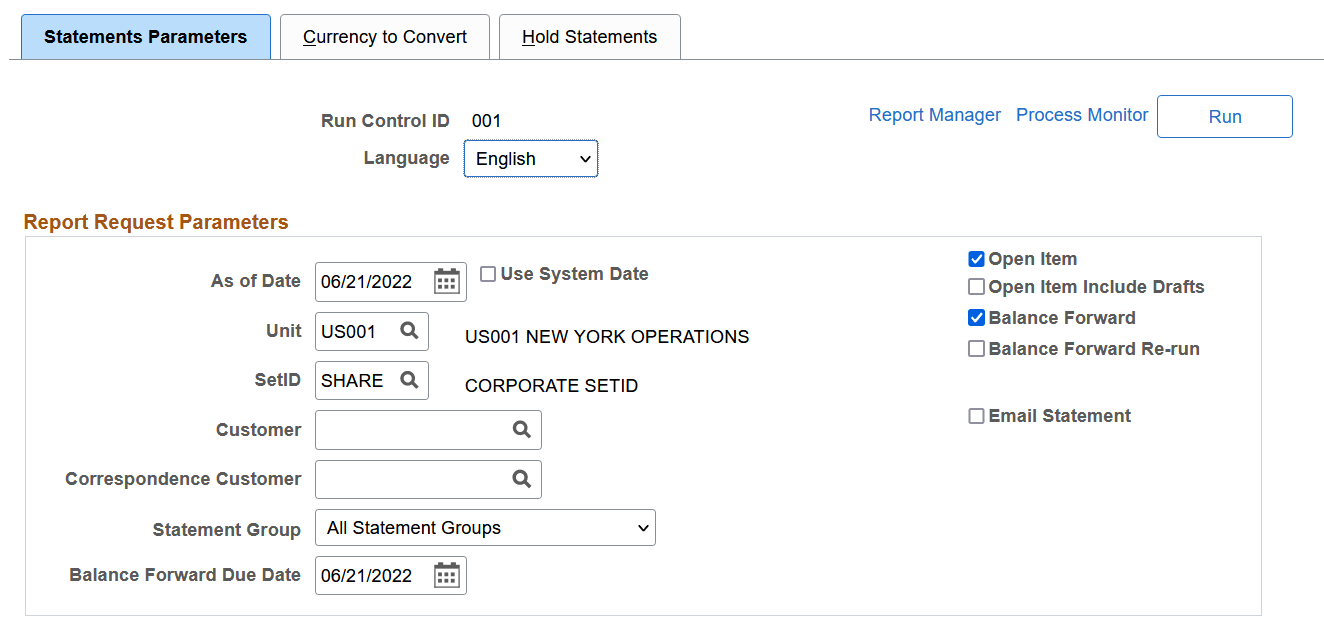Open the Correspondence Customer lookup
The height and width of the screenshot is (630, 1324).
click(521, 479)
